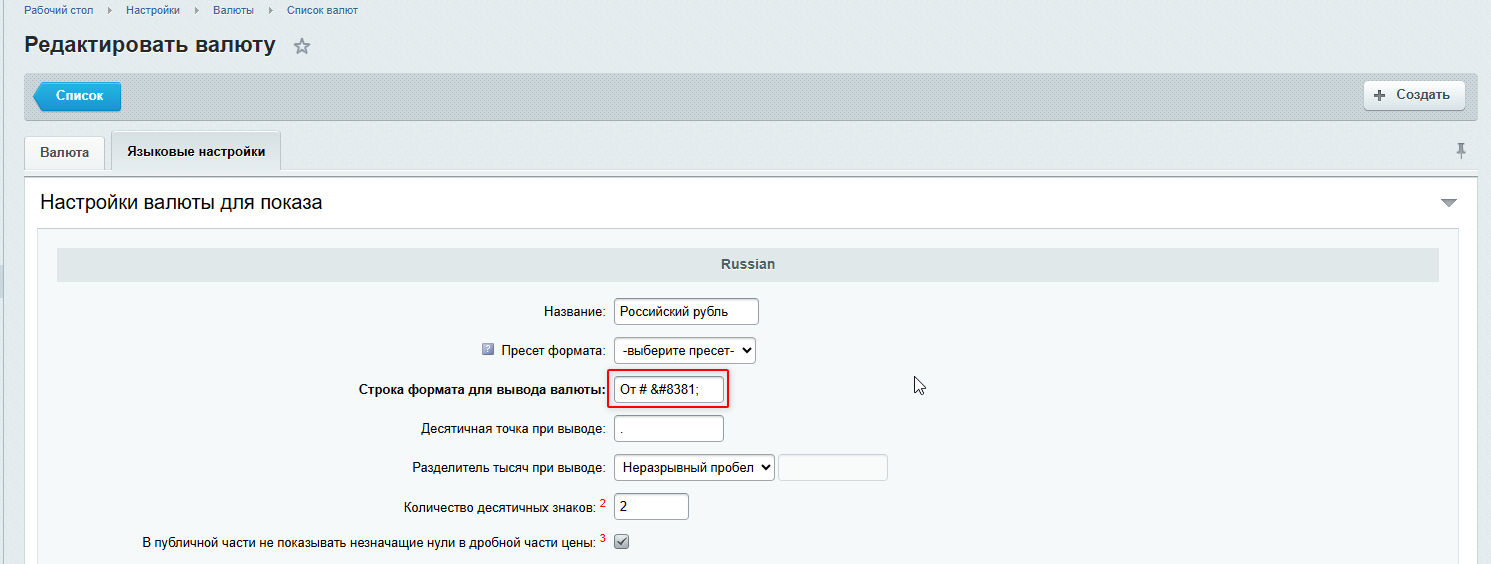Open the Пресет формата dropdown
1491x564 pixels.
coord(685,350)
